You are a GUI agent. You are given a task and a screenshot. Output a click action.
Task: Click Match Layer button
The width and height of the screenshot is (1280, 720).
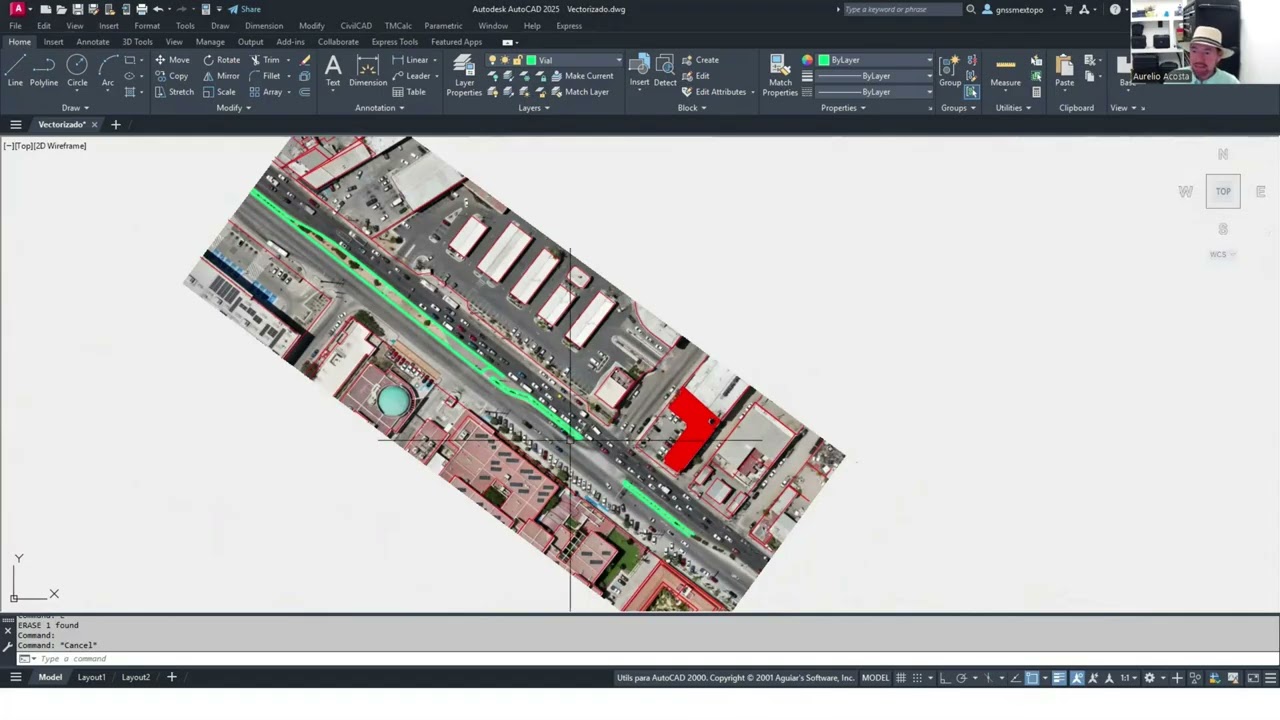[x=579, y=92]
